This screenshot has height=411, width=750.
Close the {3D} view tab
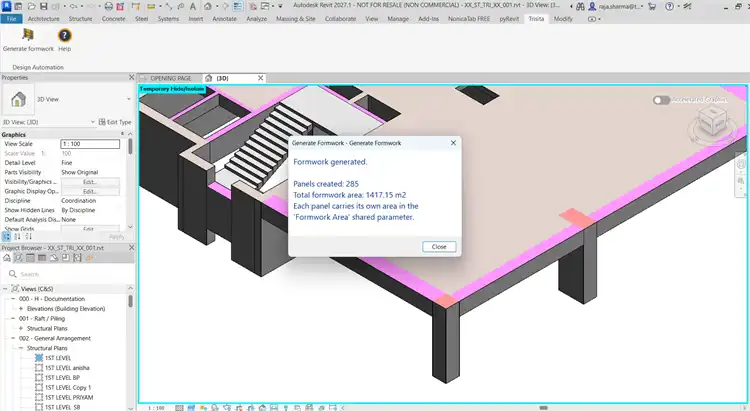click(261, 78)
